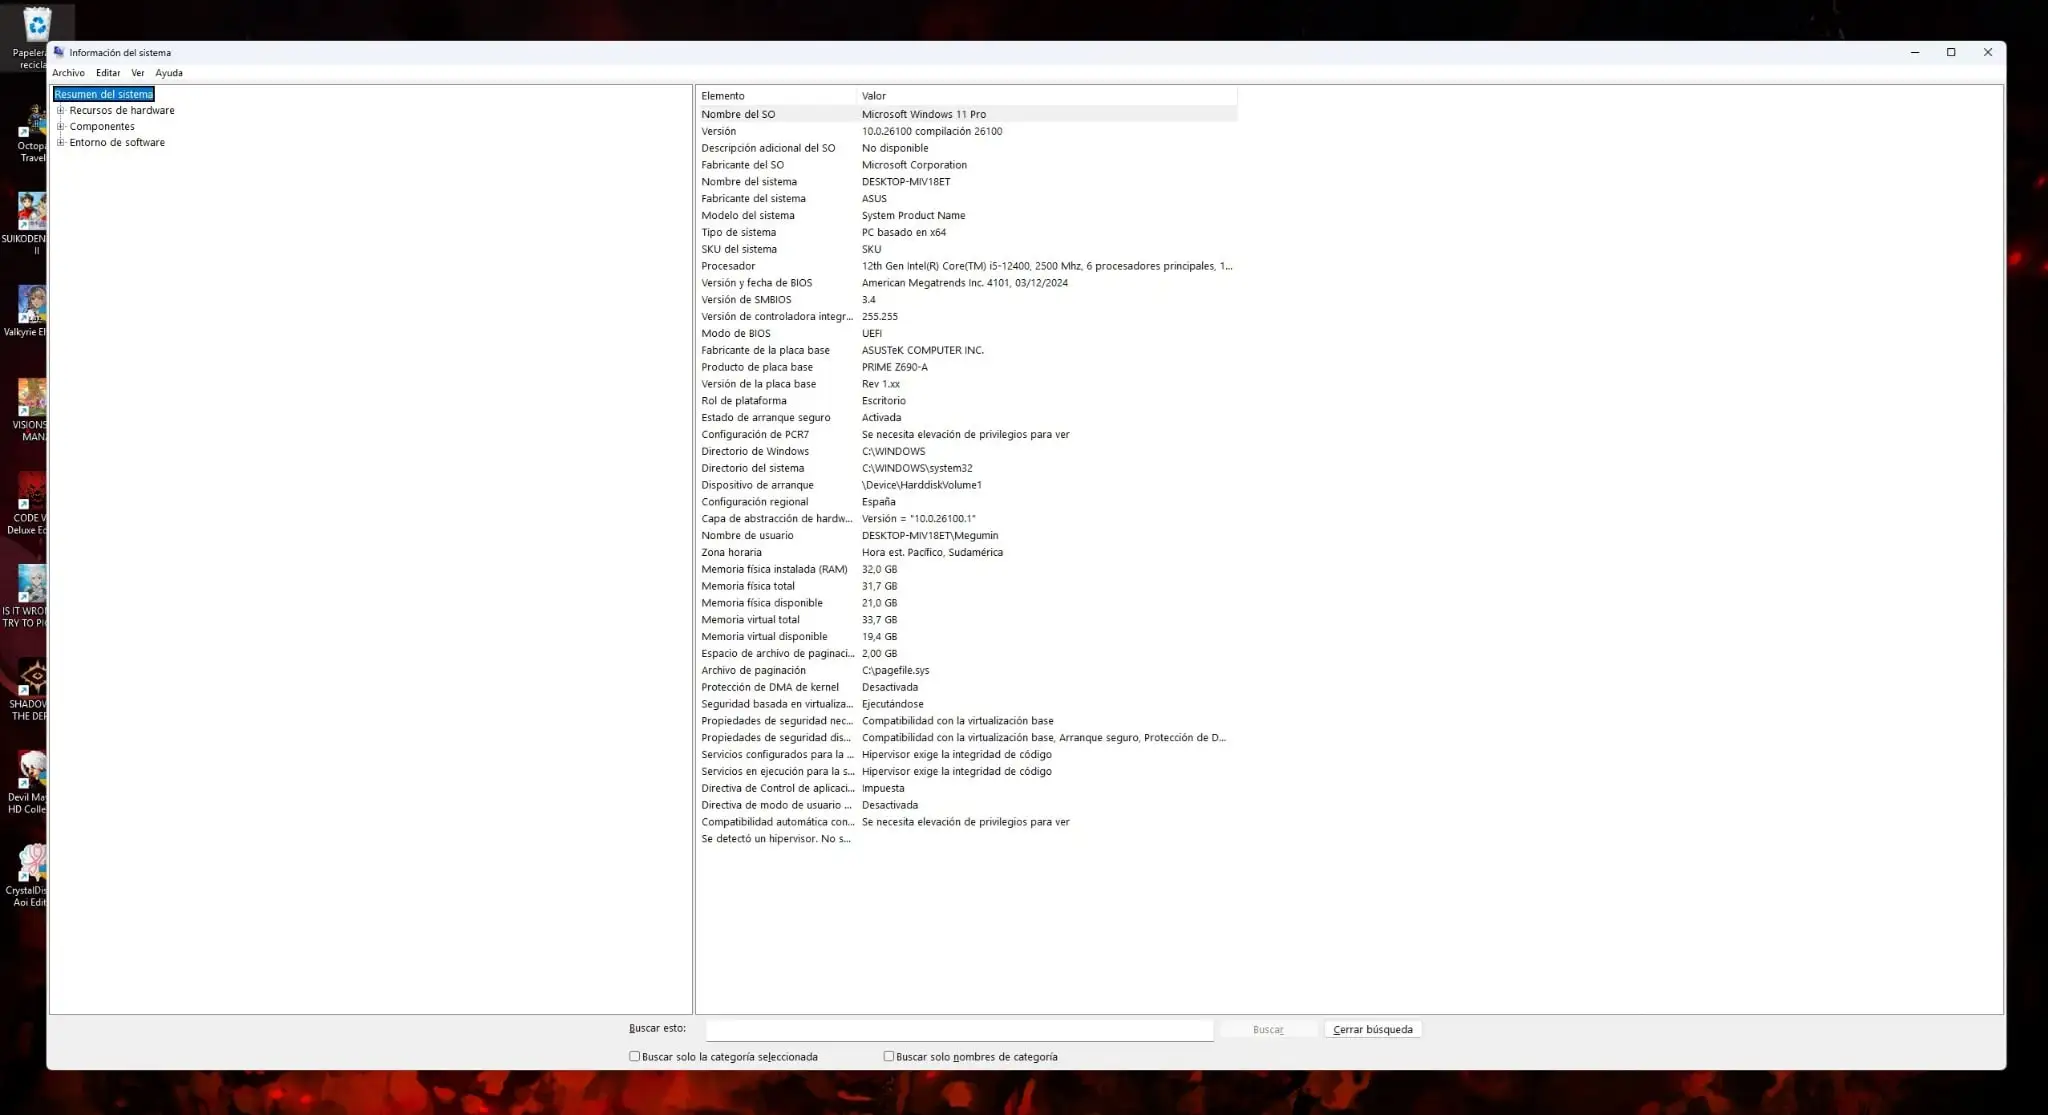Click the Elemento column header

click(776, 96)
